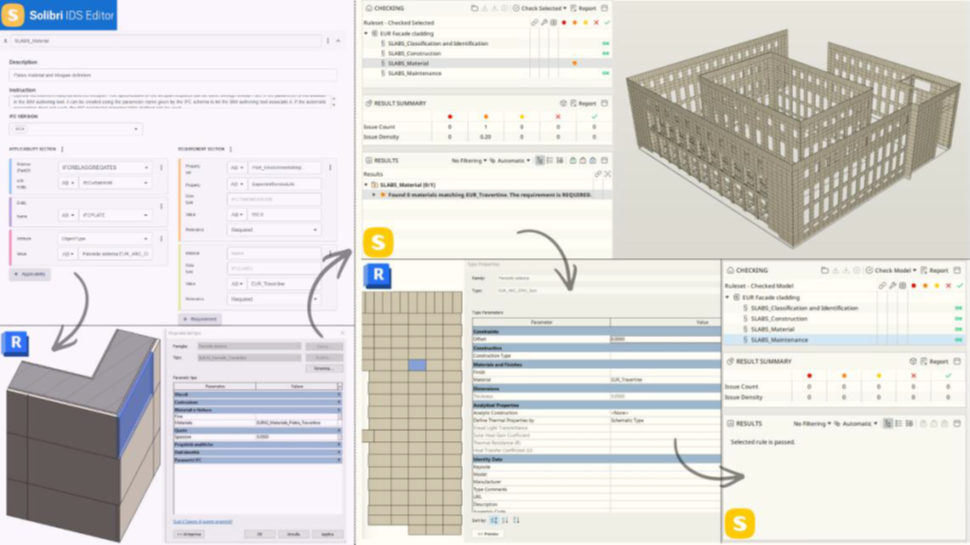Click the Solibri IDS Editor logo
The width and height of the screenshot is (970, 545).
[x=58, y=15]
